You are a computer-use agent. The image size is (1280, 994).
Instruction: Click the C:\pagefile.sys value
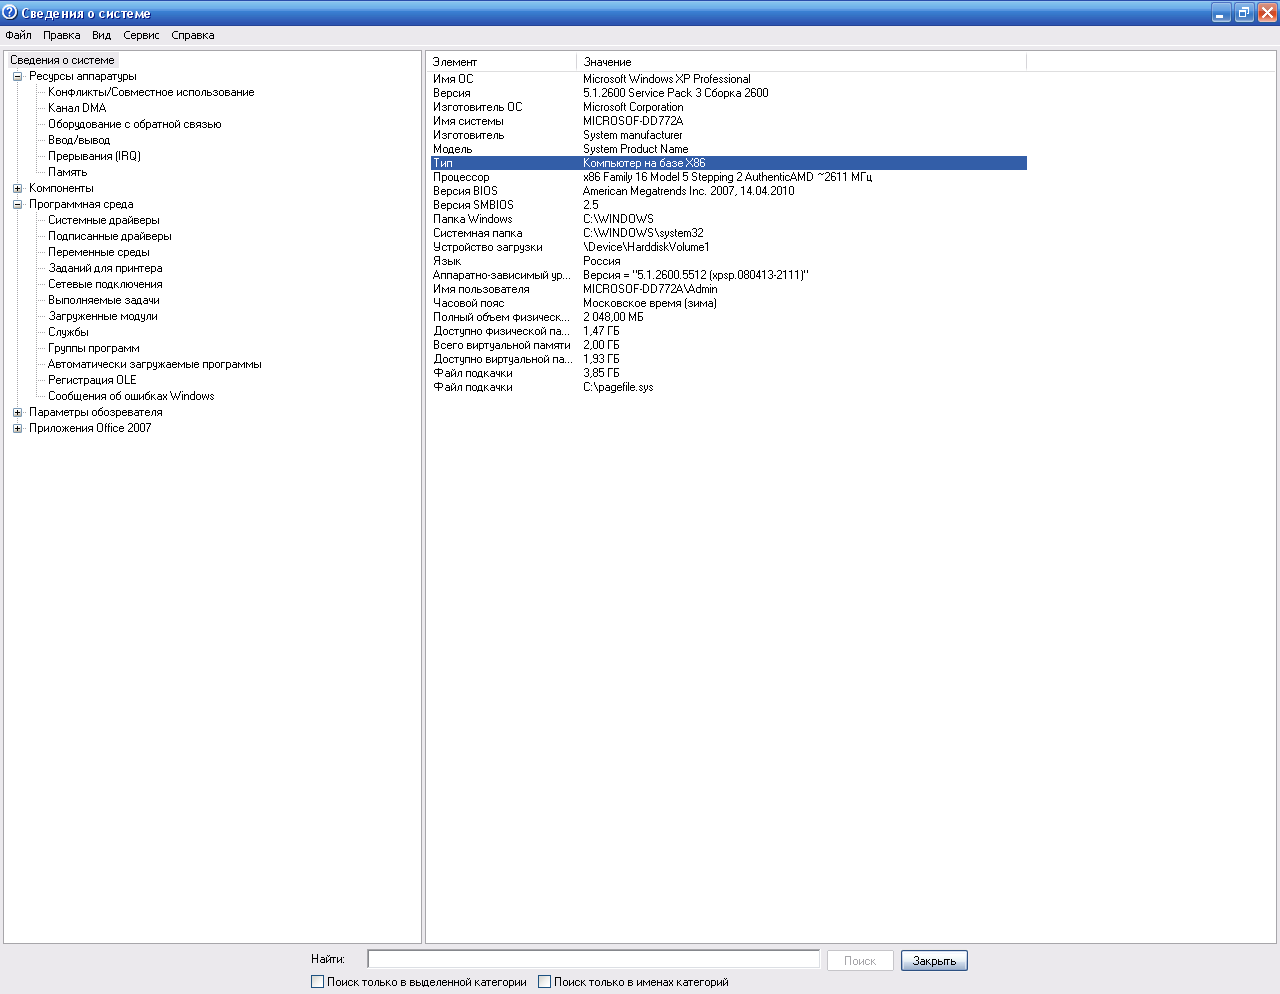(618, 387)
